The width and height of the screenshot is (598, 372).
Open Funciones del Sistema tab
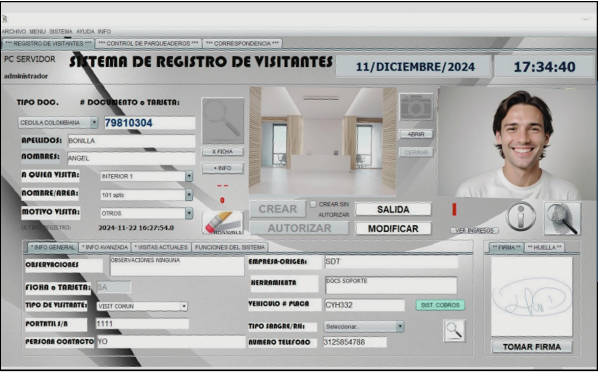click(x=230, y=247)
